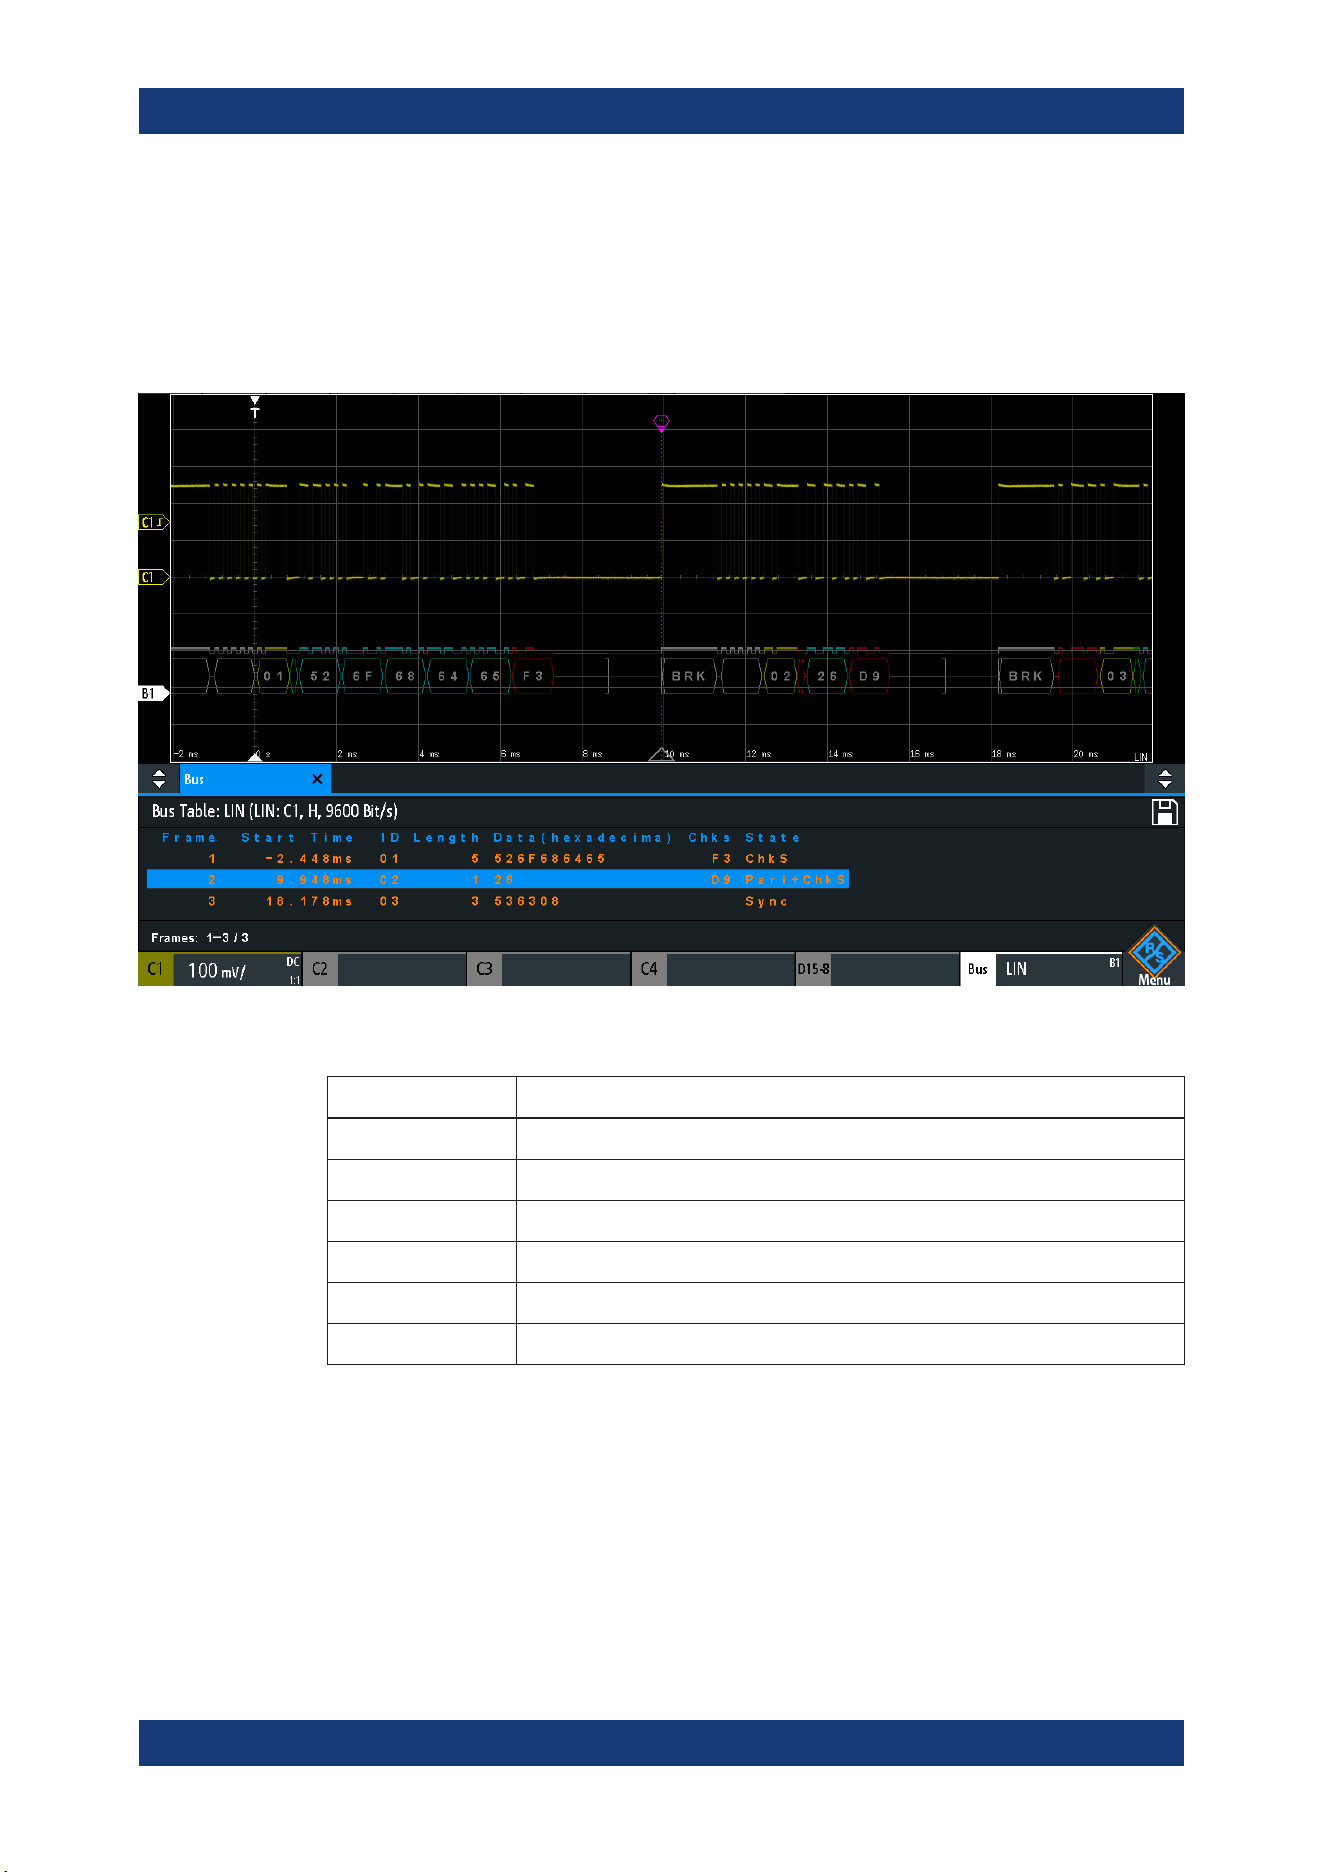Expand panel with left up-down arrows
The image size is (1324, 1872).
tap(159, 779)
